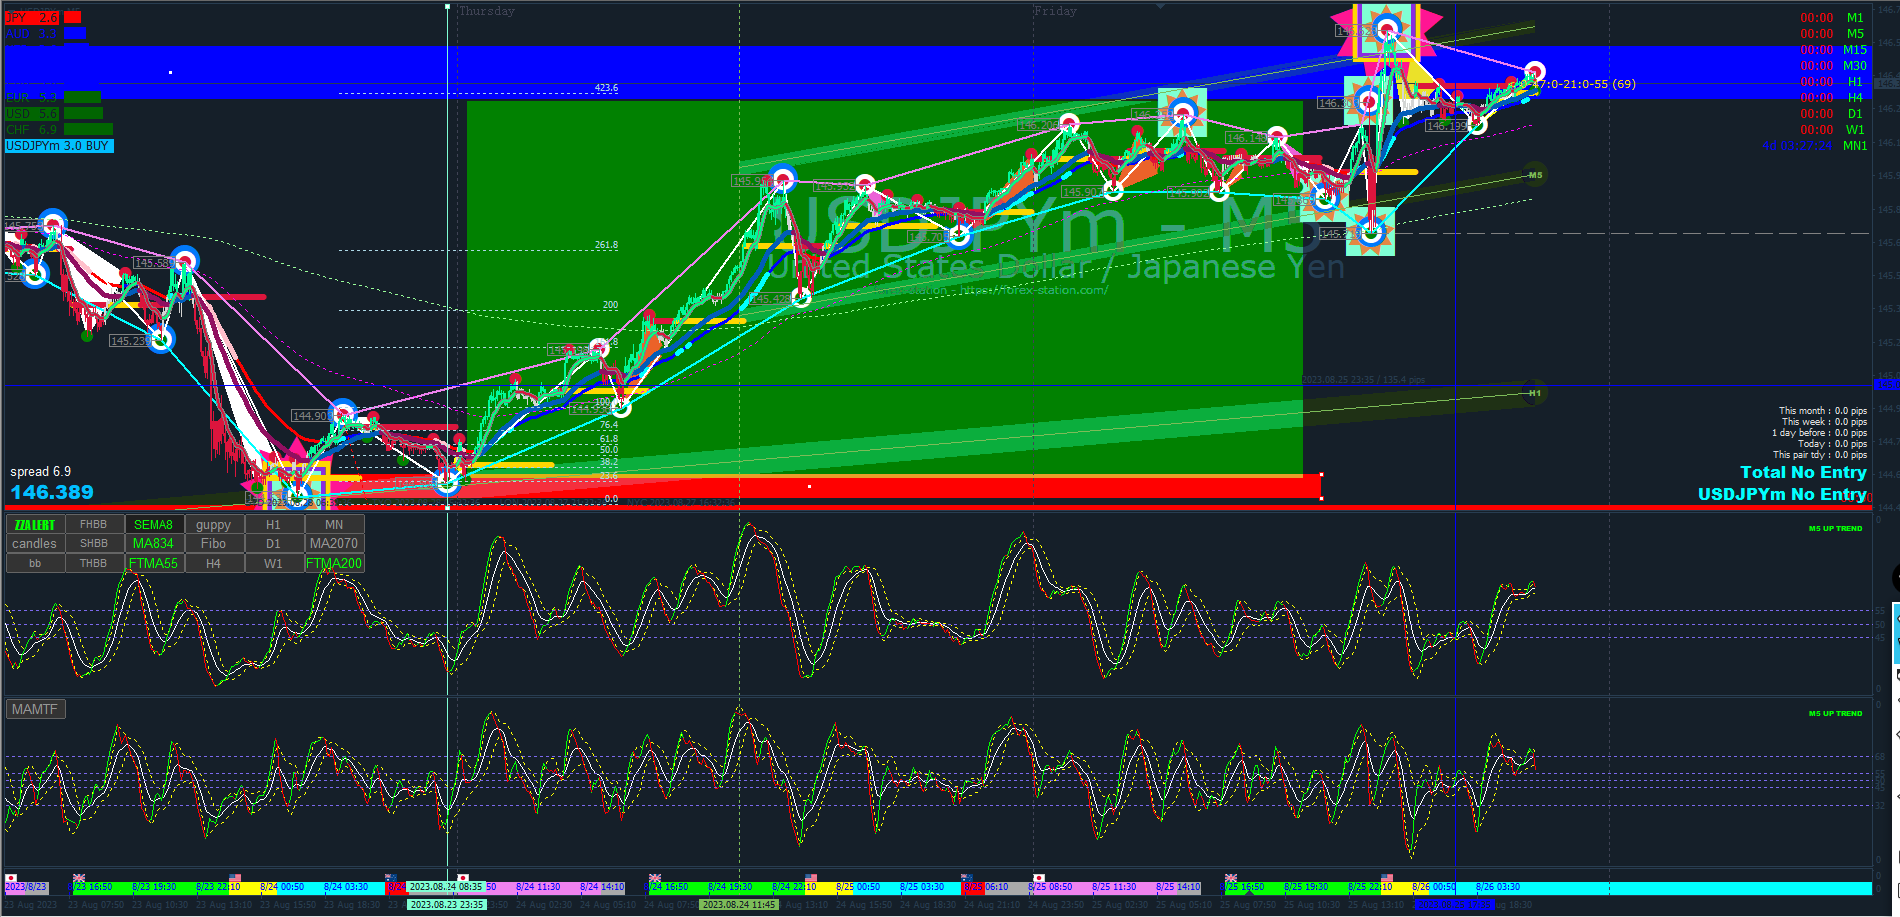Click the M5 channel end marker

1535,175
